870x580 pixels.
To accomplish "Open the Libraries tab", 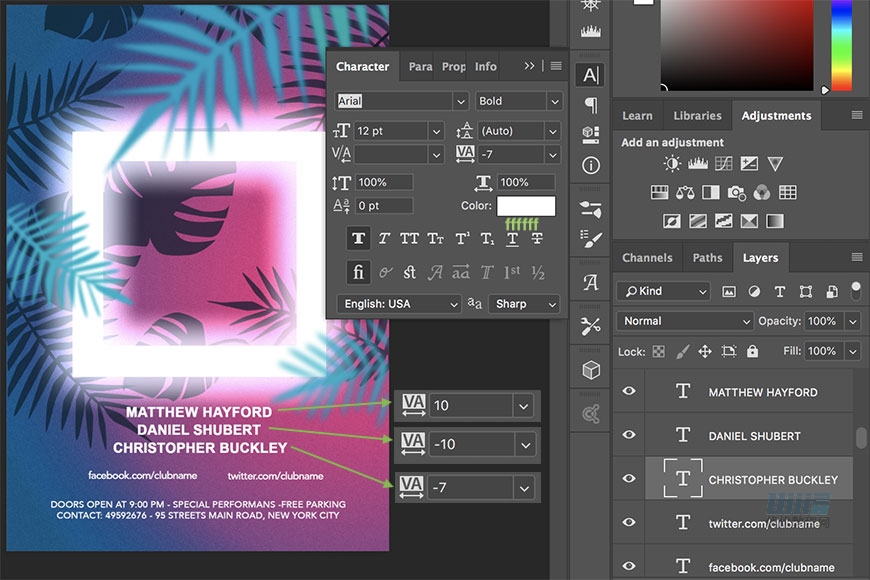I will [x=697, y=115].
